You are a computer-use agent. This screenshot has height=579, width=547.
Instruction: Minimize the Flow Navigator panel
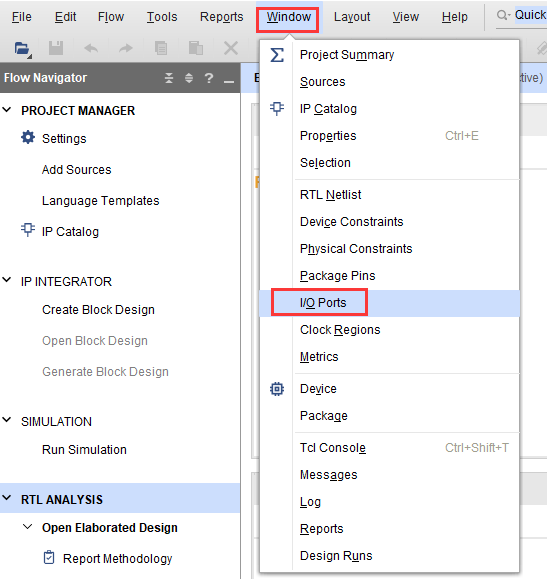229,80
